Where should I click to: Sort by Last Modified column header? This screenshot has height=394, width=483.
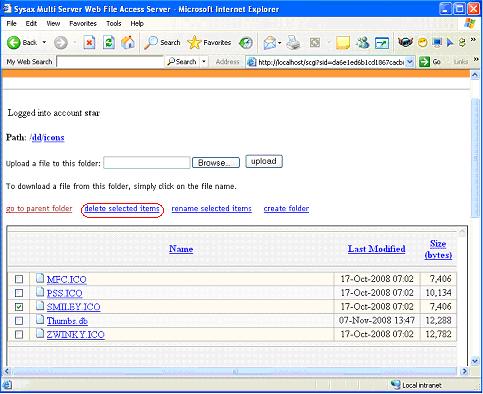coord(377,249)
